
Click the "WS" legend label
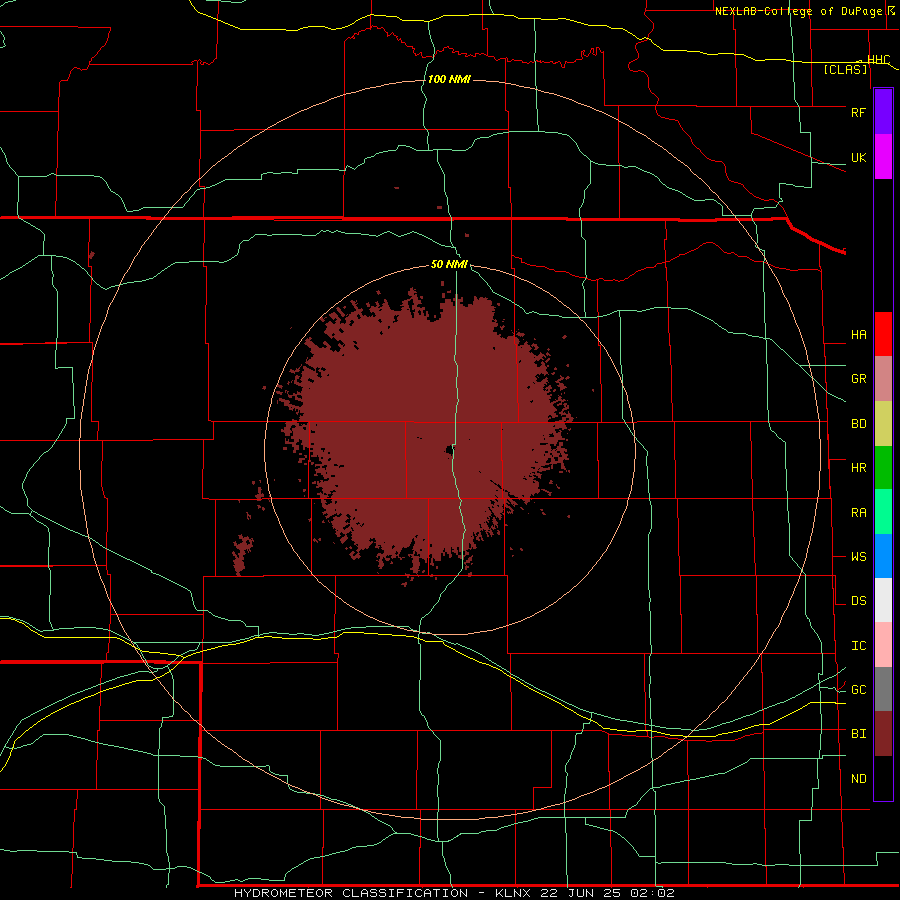[858, 557]
